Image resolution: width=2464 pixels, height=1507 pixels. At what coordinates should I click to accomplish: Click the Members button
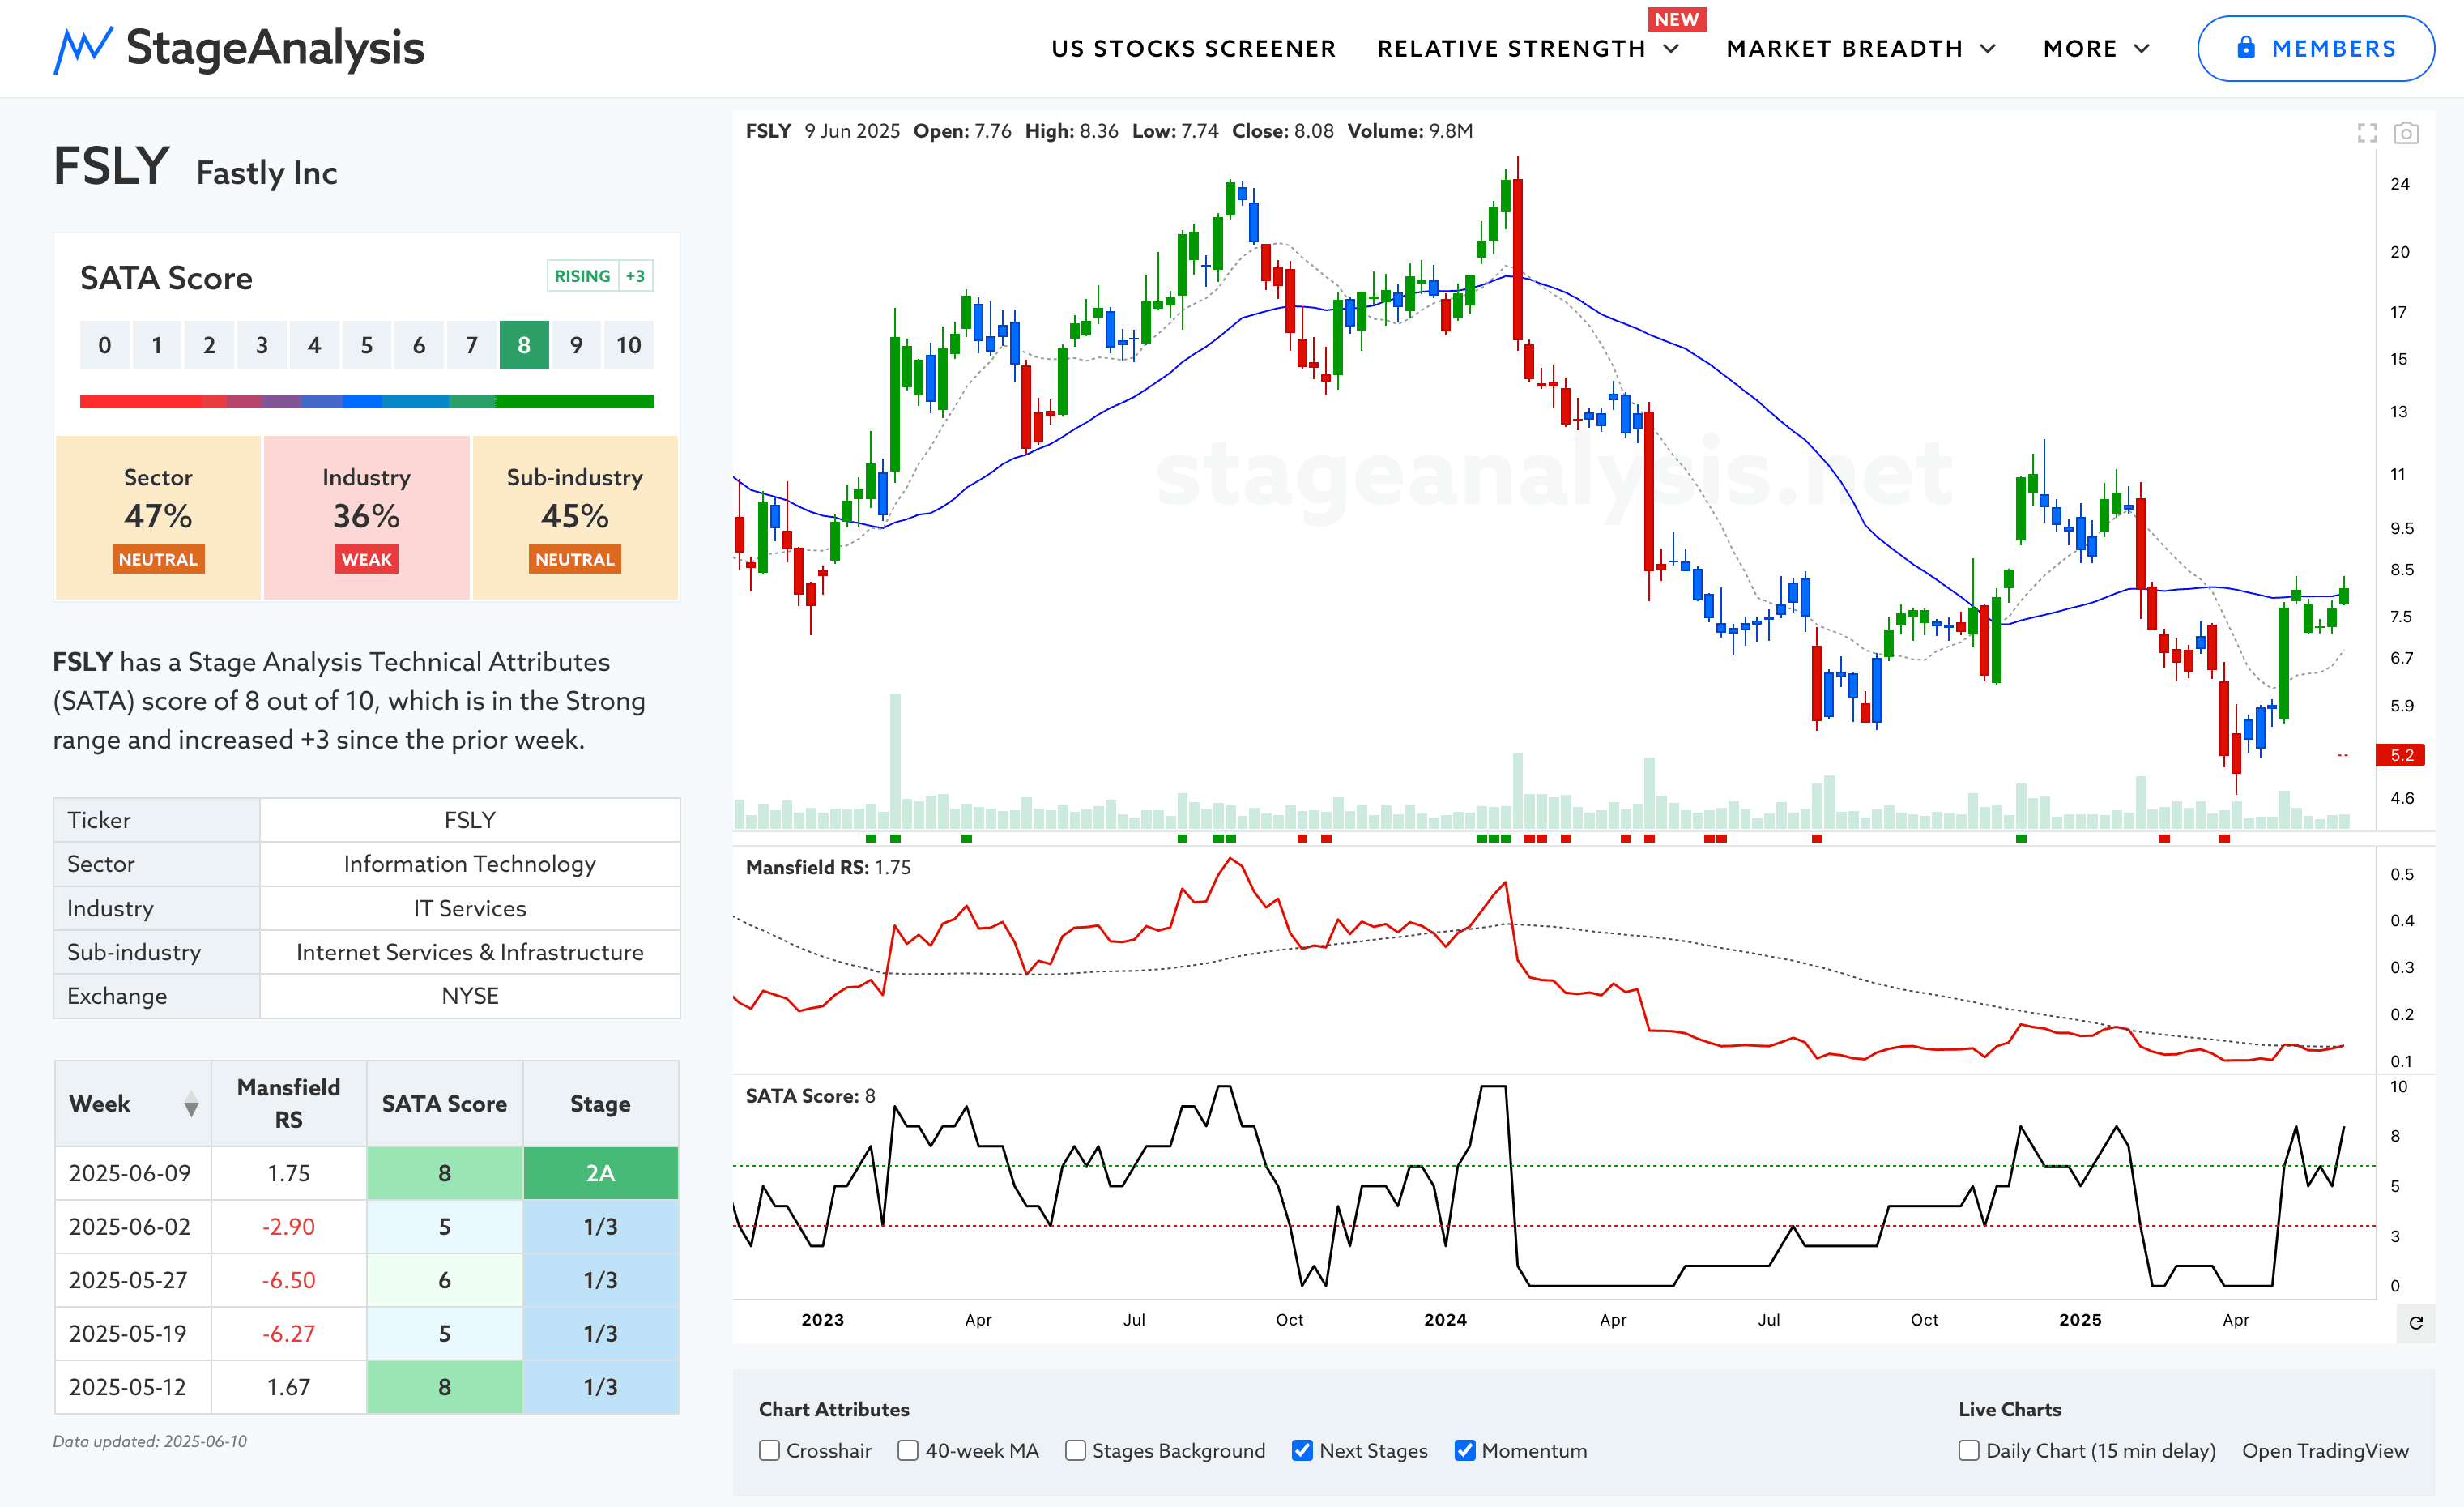click(2315, 48)
